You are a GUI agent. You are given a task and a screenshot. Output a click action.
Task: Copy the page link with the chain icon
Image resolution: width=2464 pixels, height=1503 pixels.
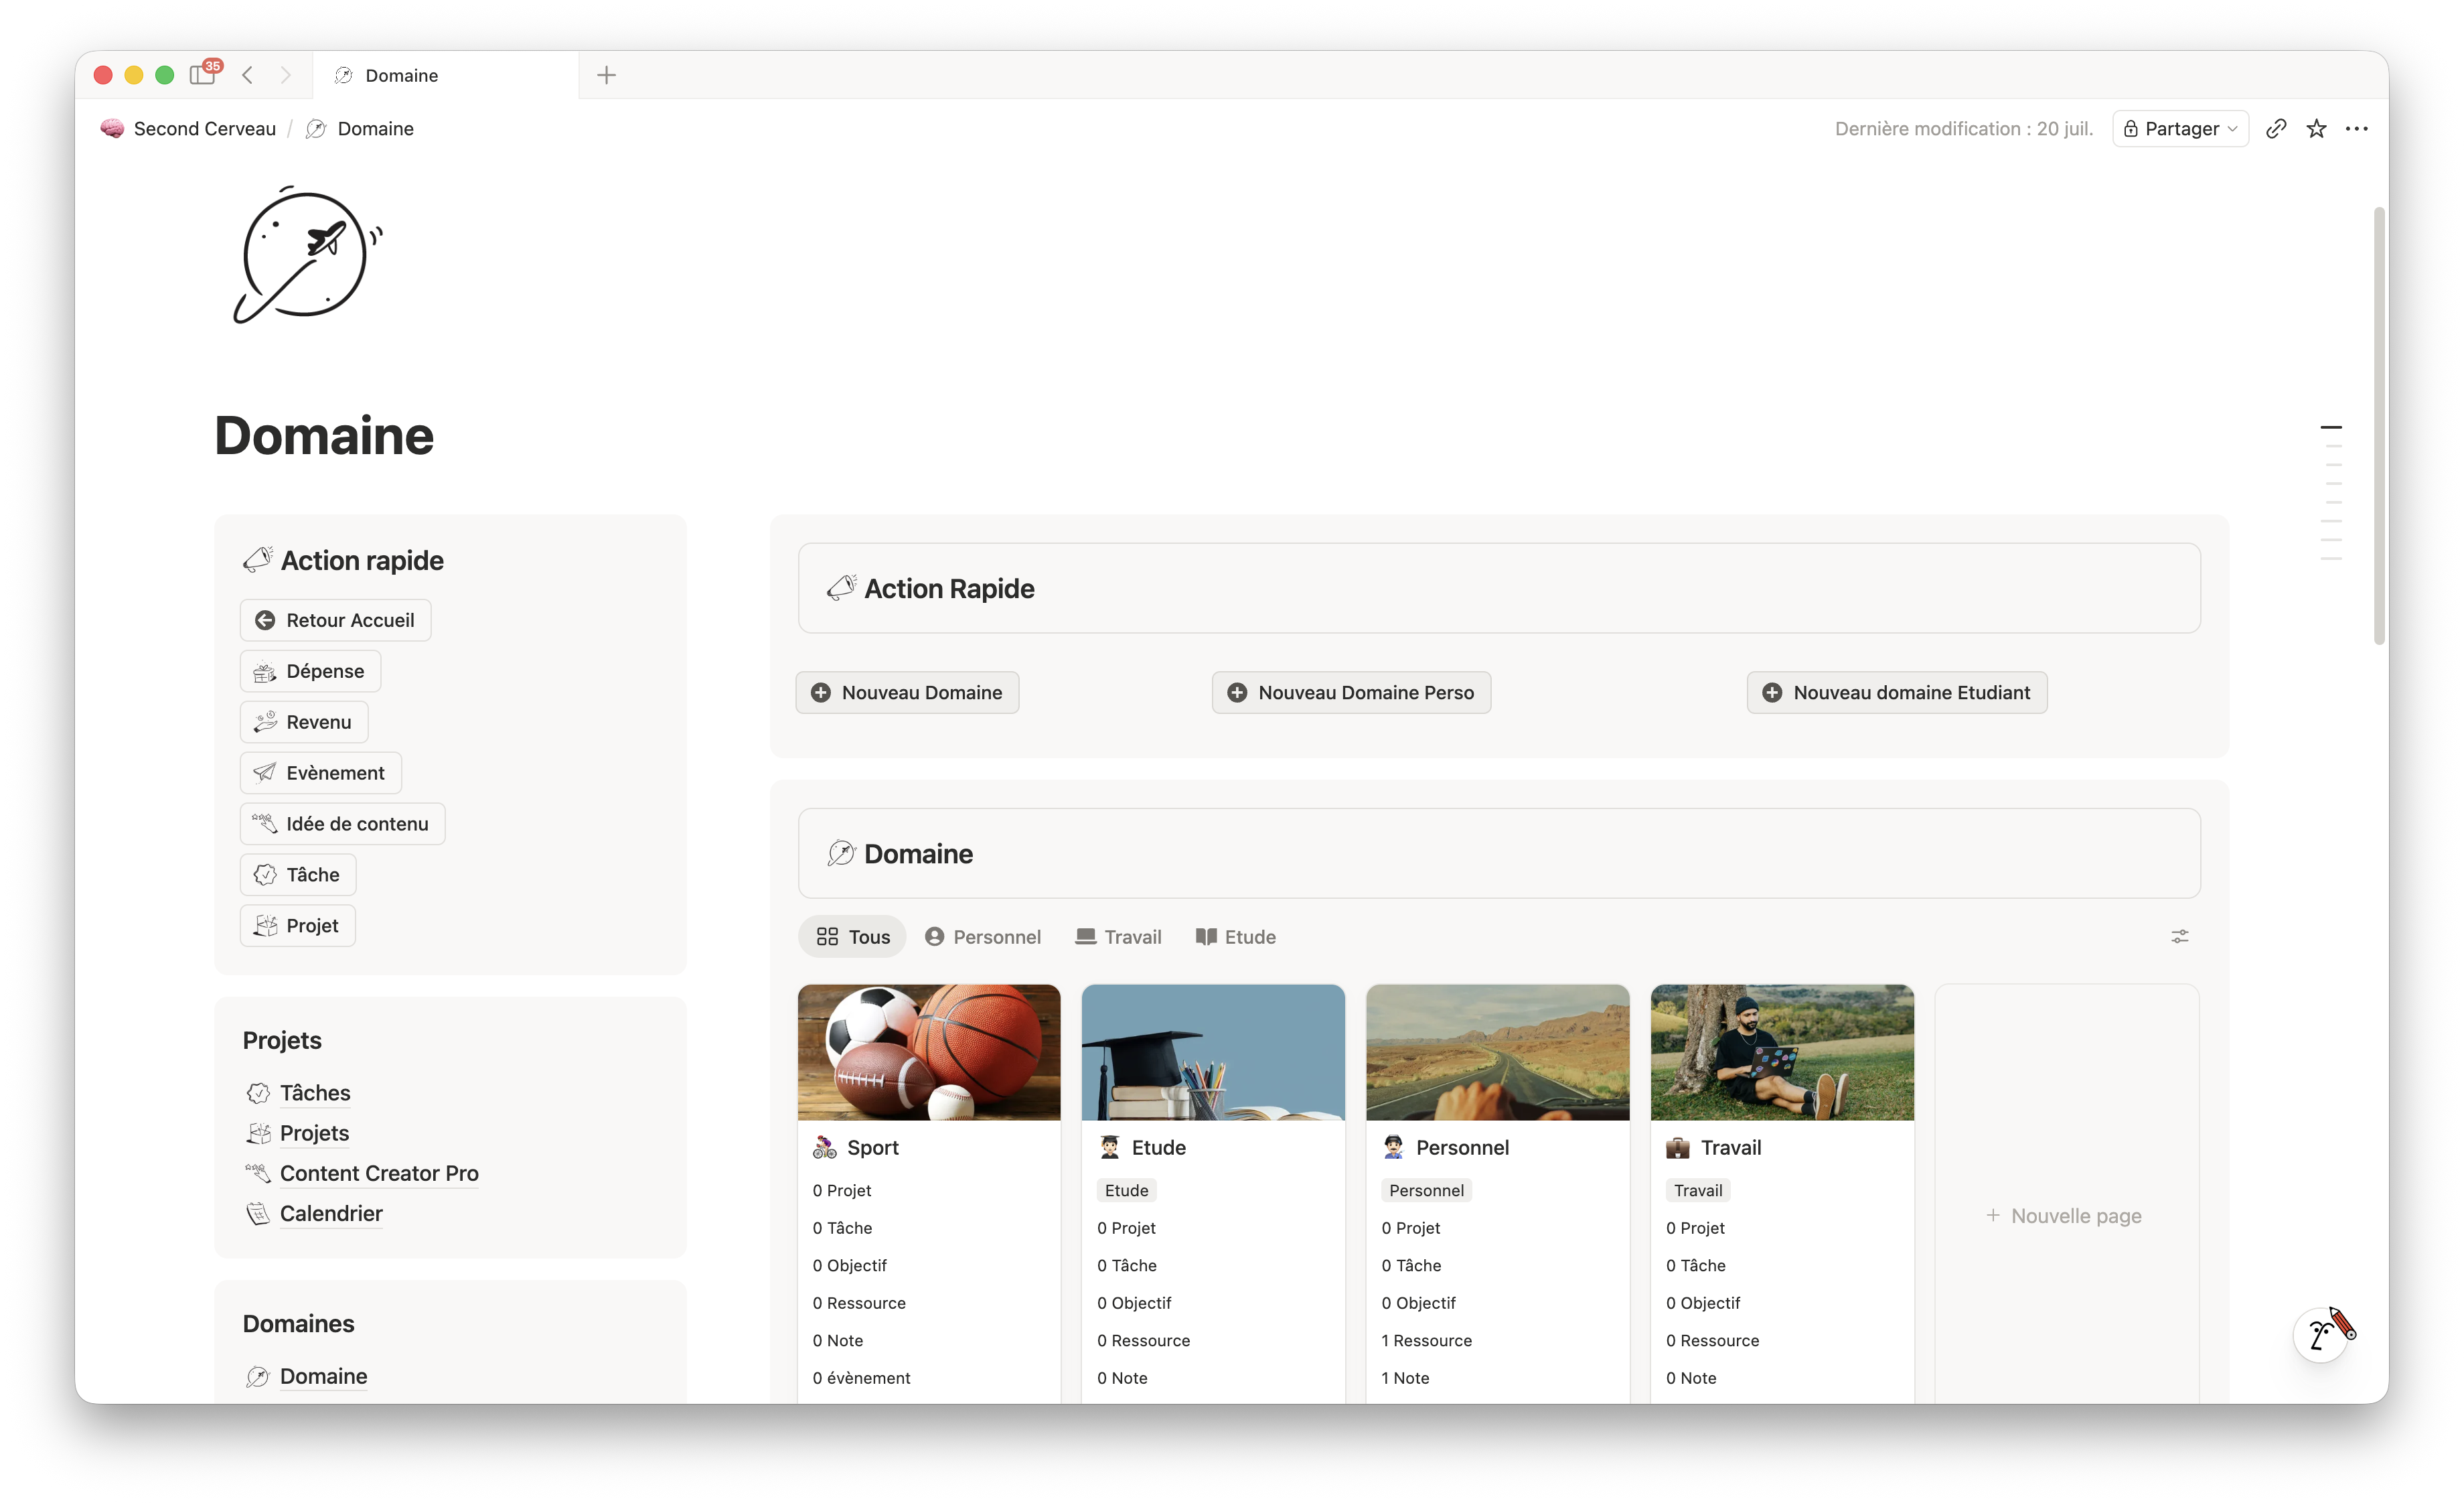2276,129
